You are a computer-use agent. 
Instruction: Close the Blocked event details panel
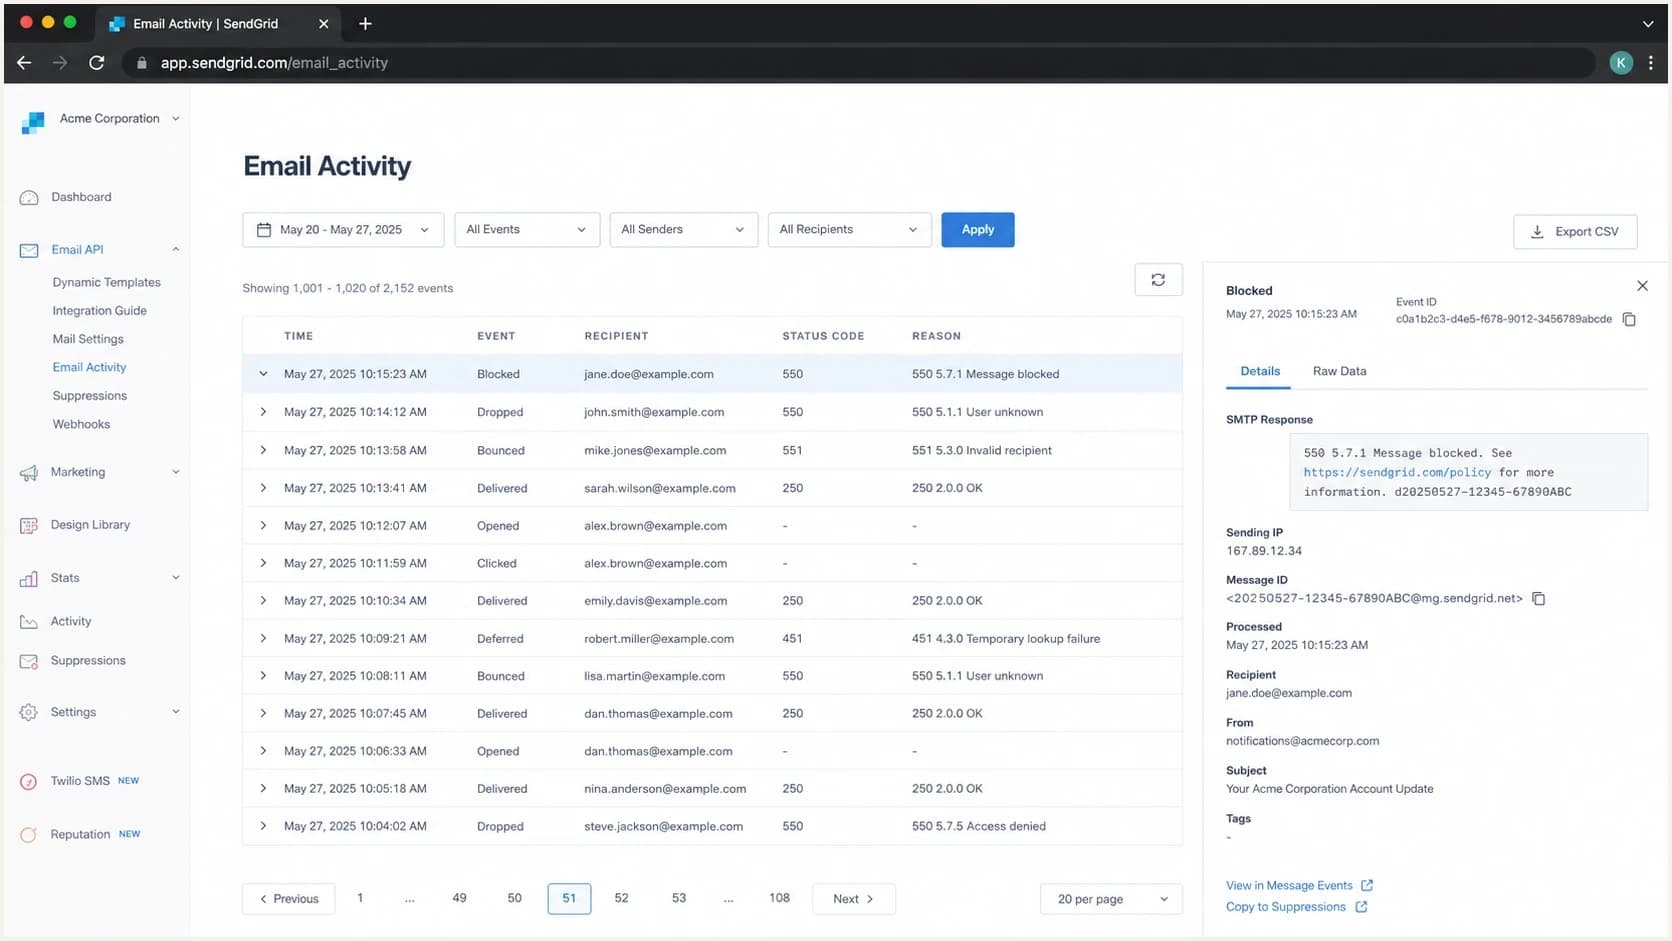[1642, 286]
